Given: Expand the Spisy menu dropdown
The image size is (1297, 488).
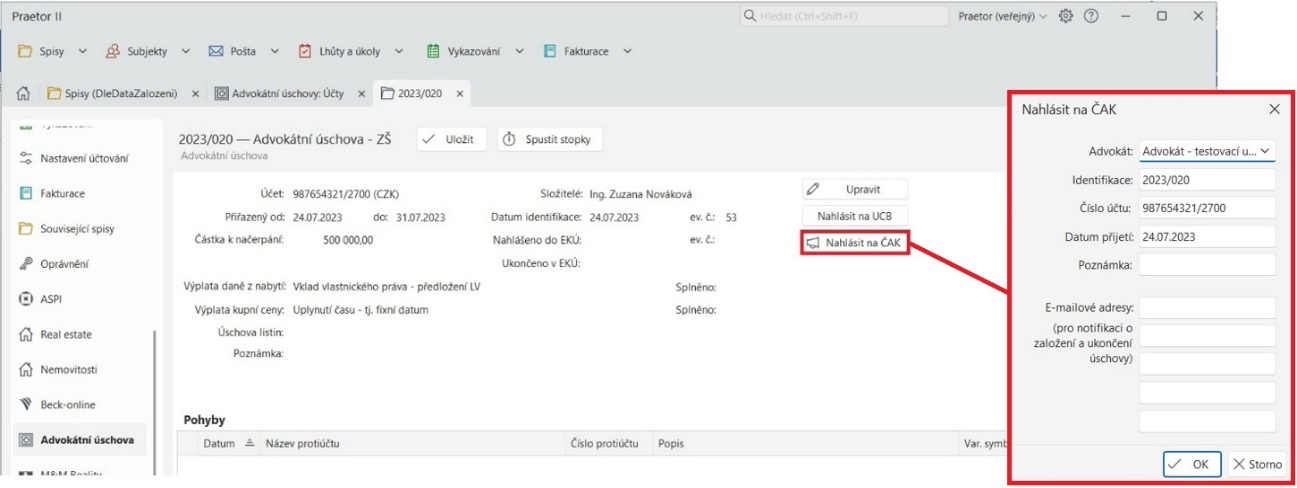Looking at the screenshot, I should click(x=53, y=51).
